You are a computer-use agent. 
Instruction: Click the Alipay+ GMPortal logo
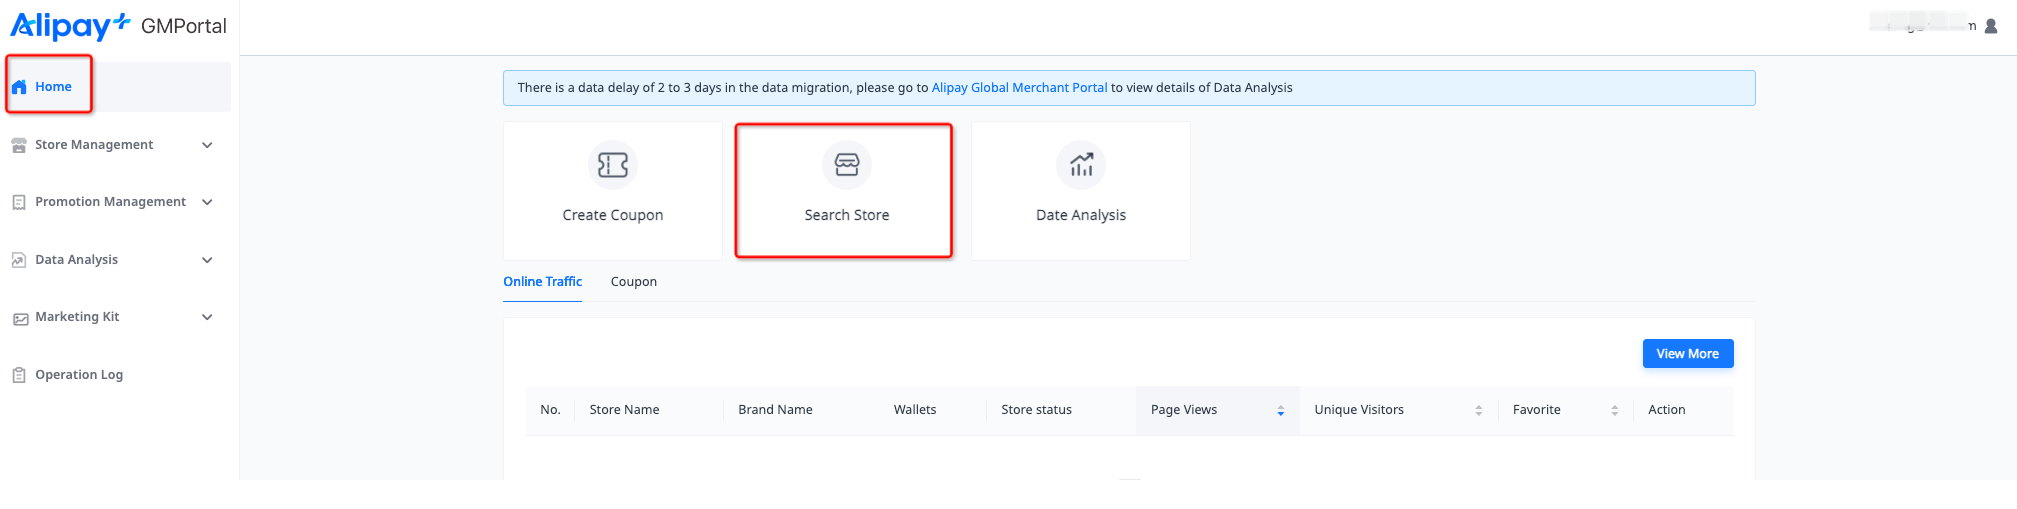(x=118, y=26)
